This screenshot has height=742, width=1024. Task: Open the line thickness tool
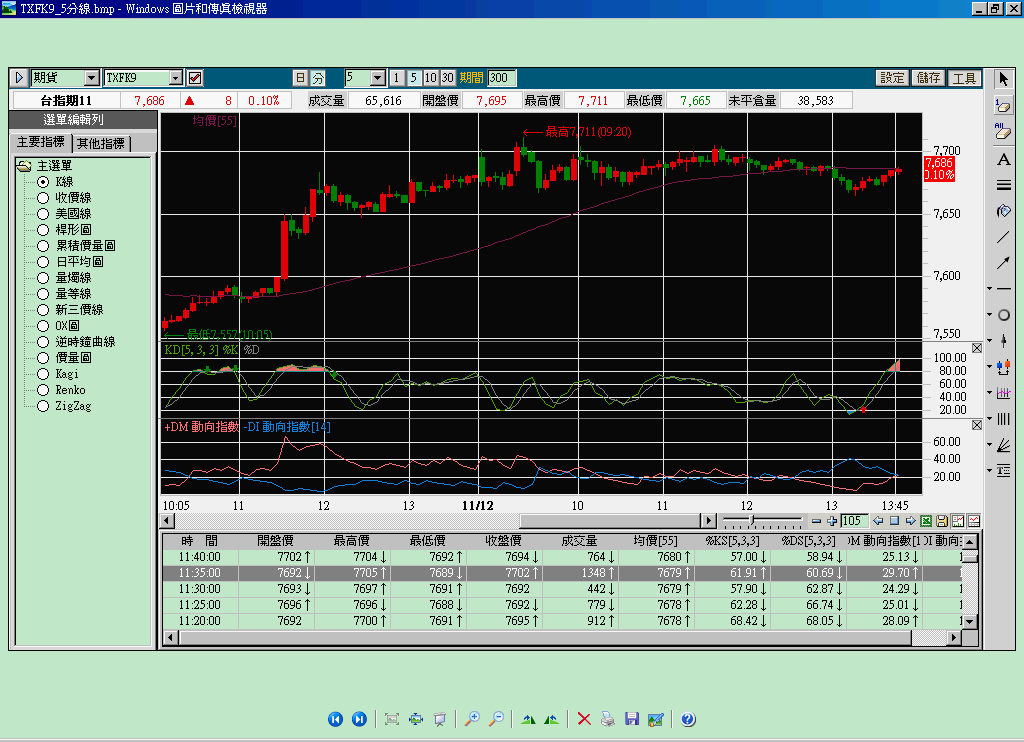click(x=1003, y=186)
